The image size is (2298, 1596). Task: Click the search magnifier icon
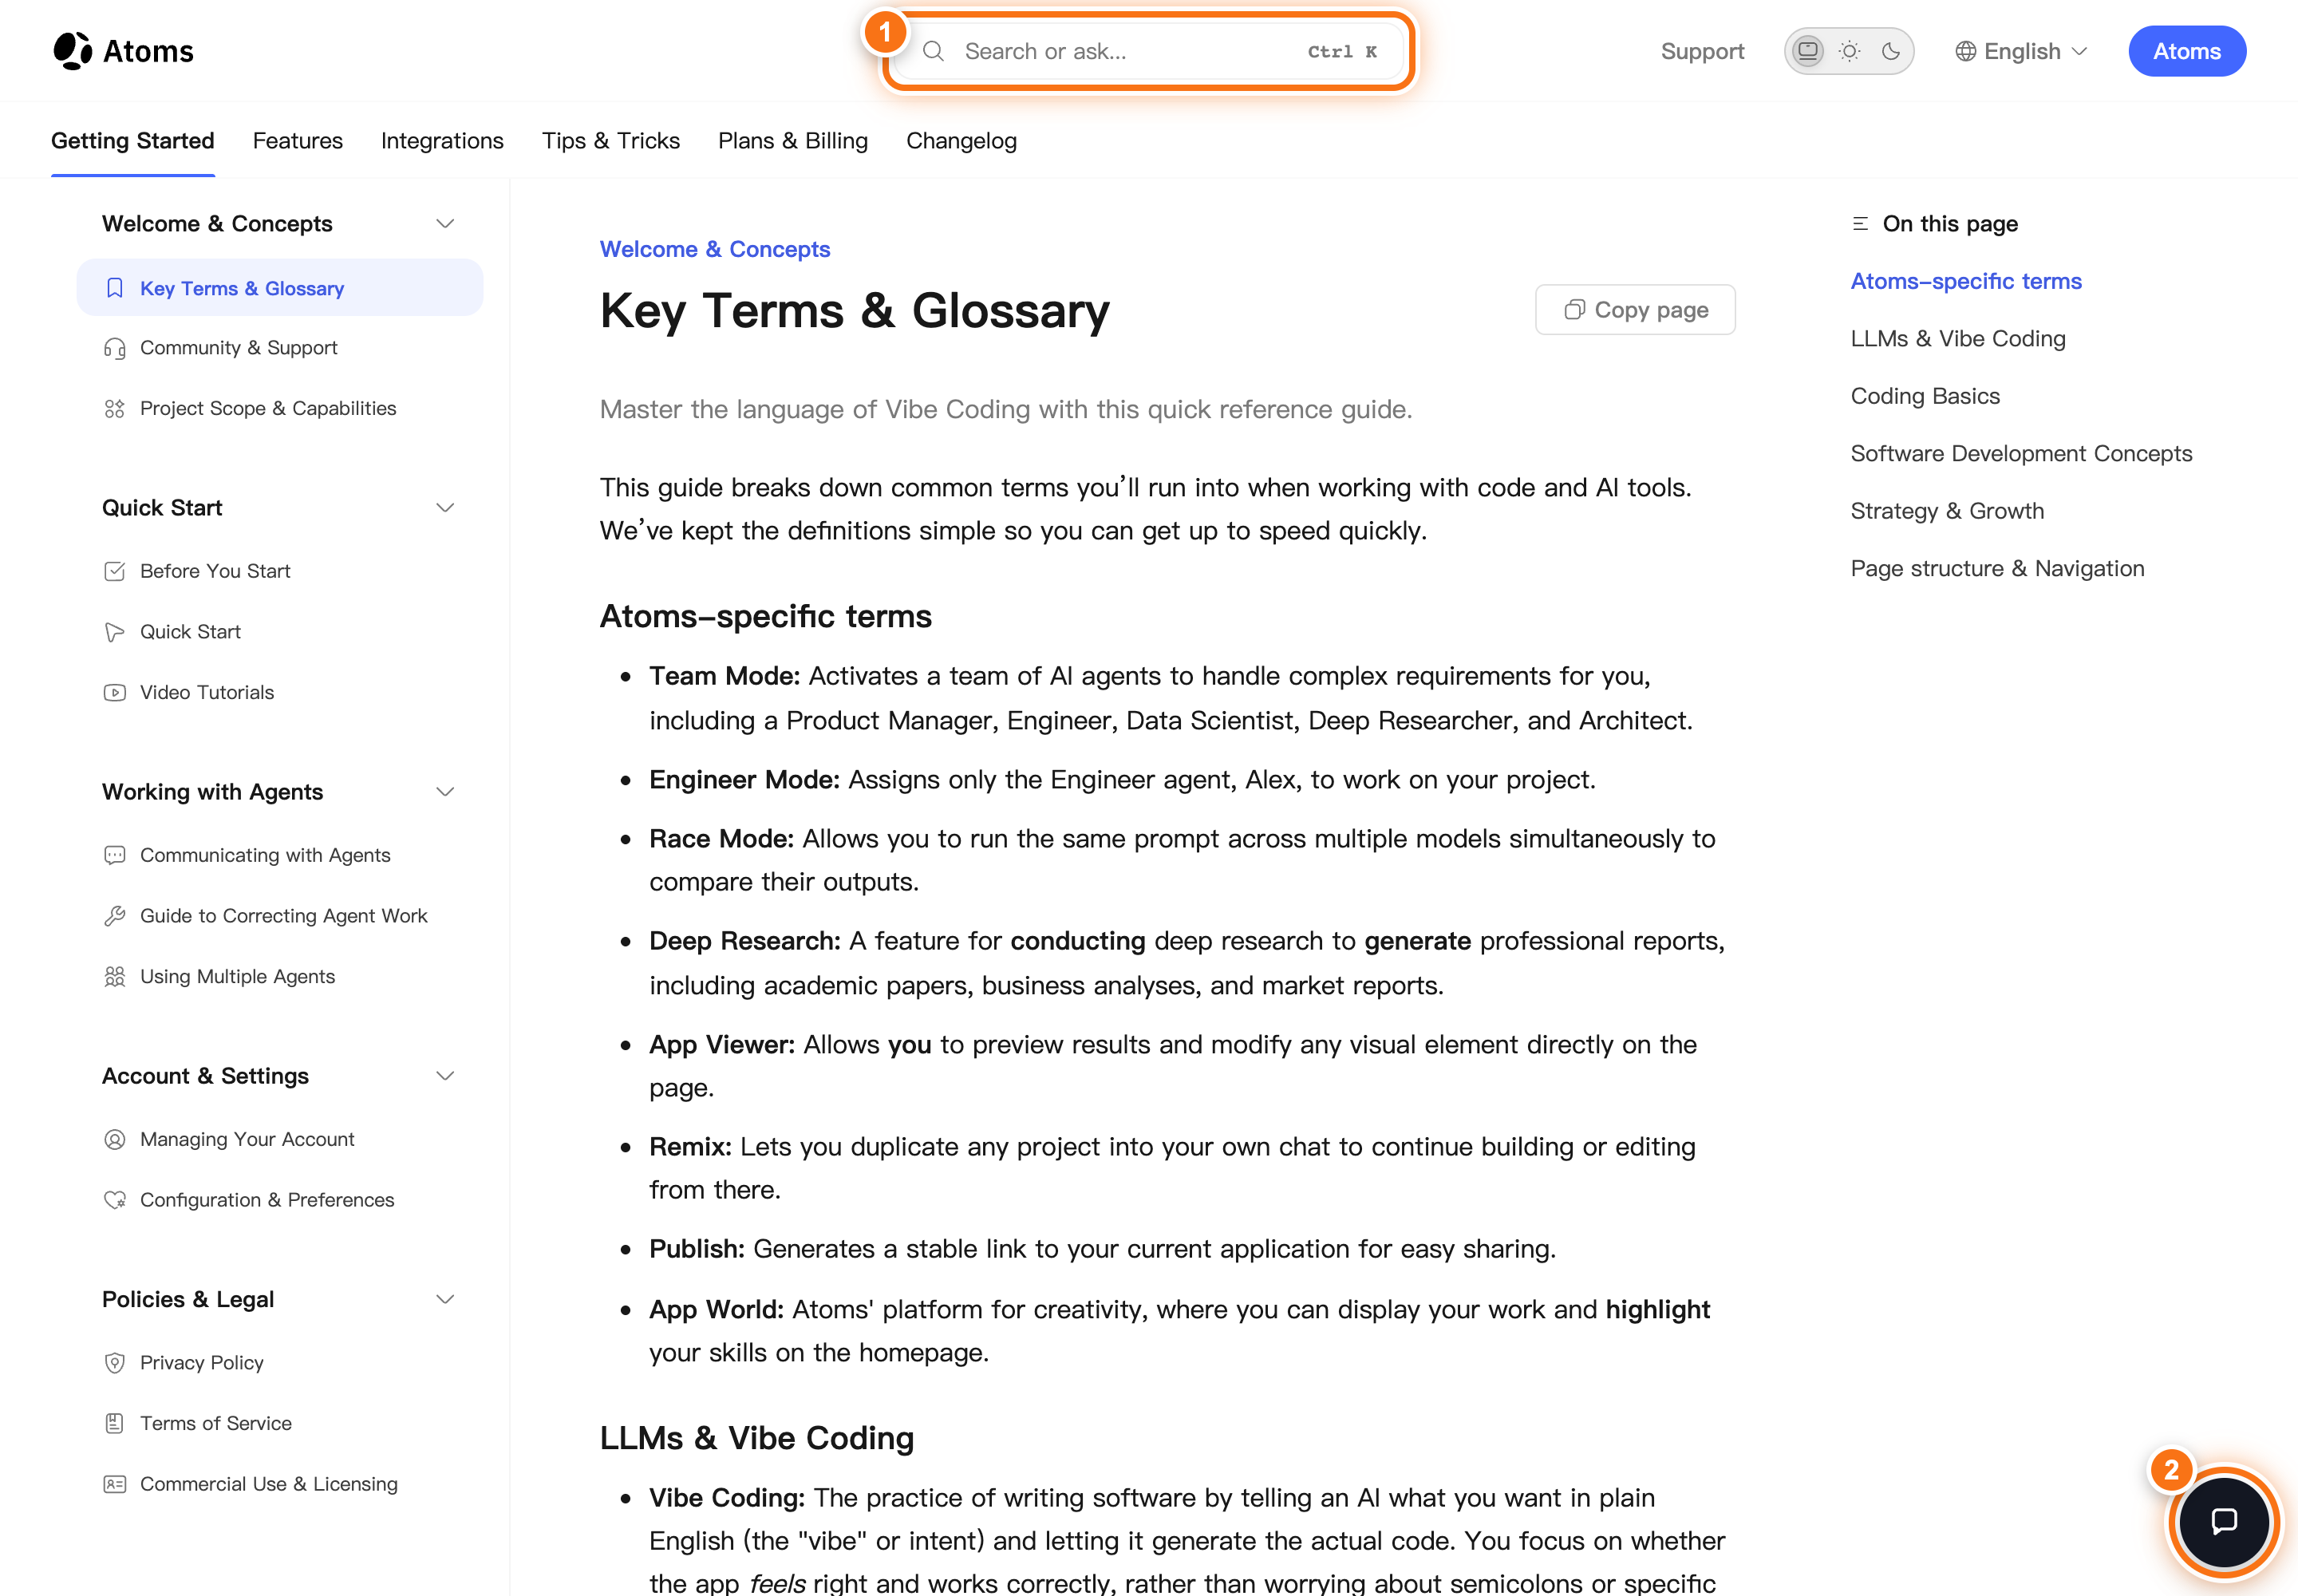point(933,51)
